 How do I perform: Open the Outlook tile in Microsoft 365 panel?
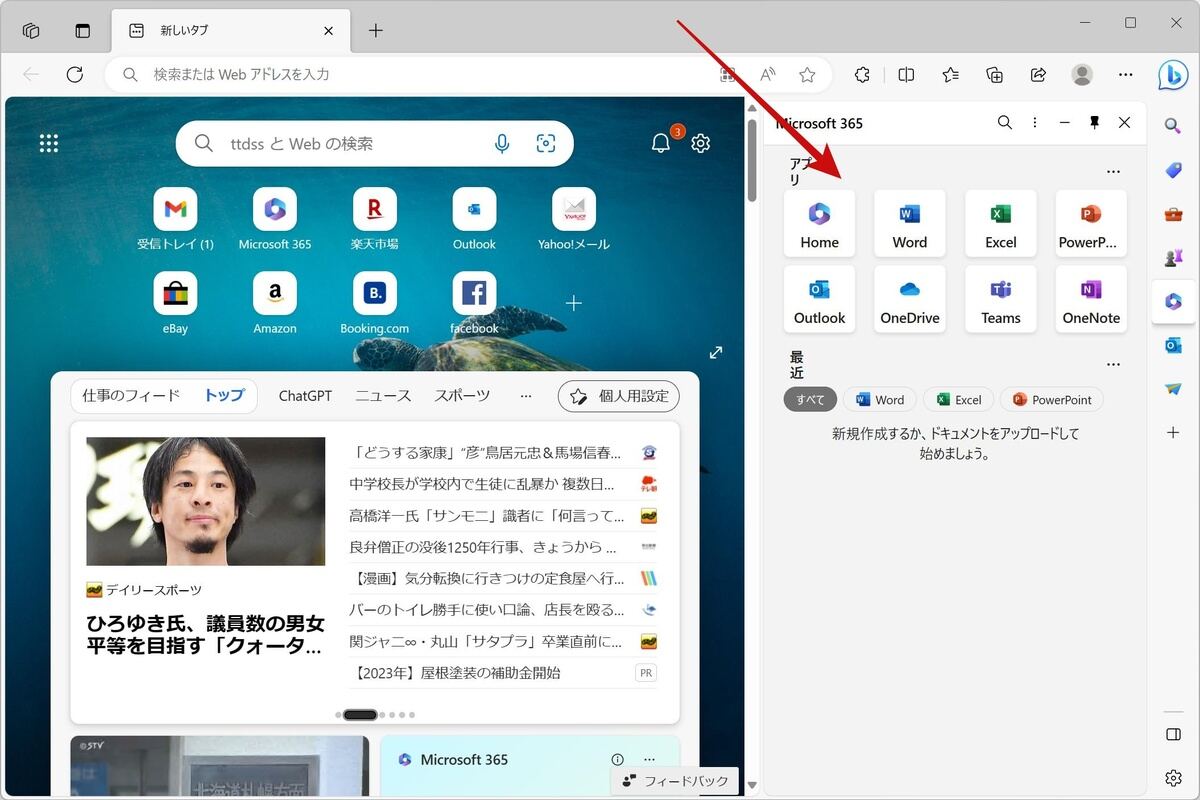(x=819, y=299)
